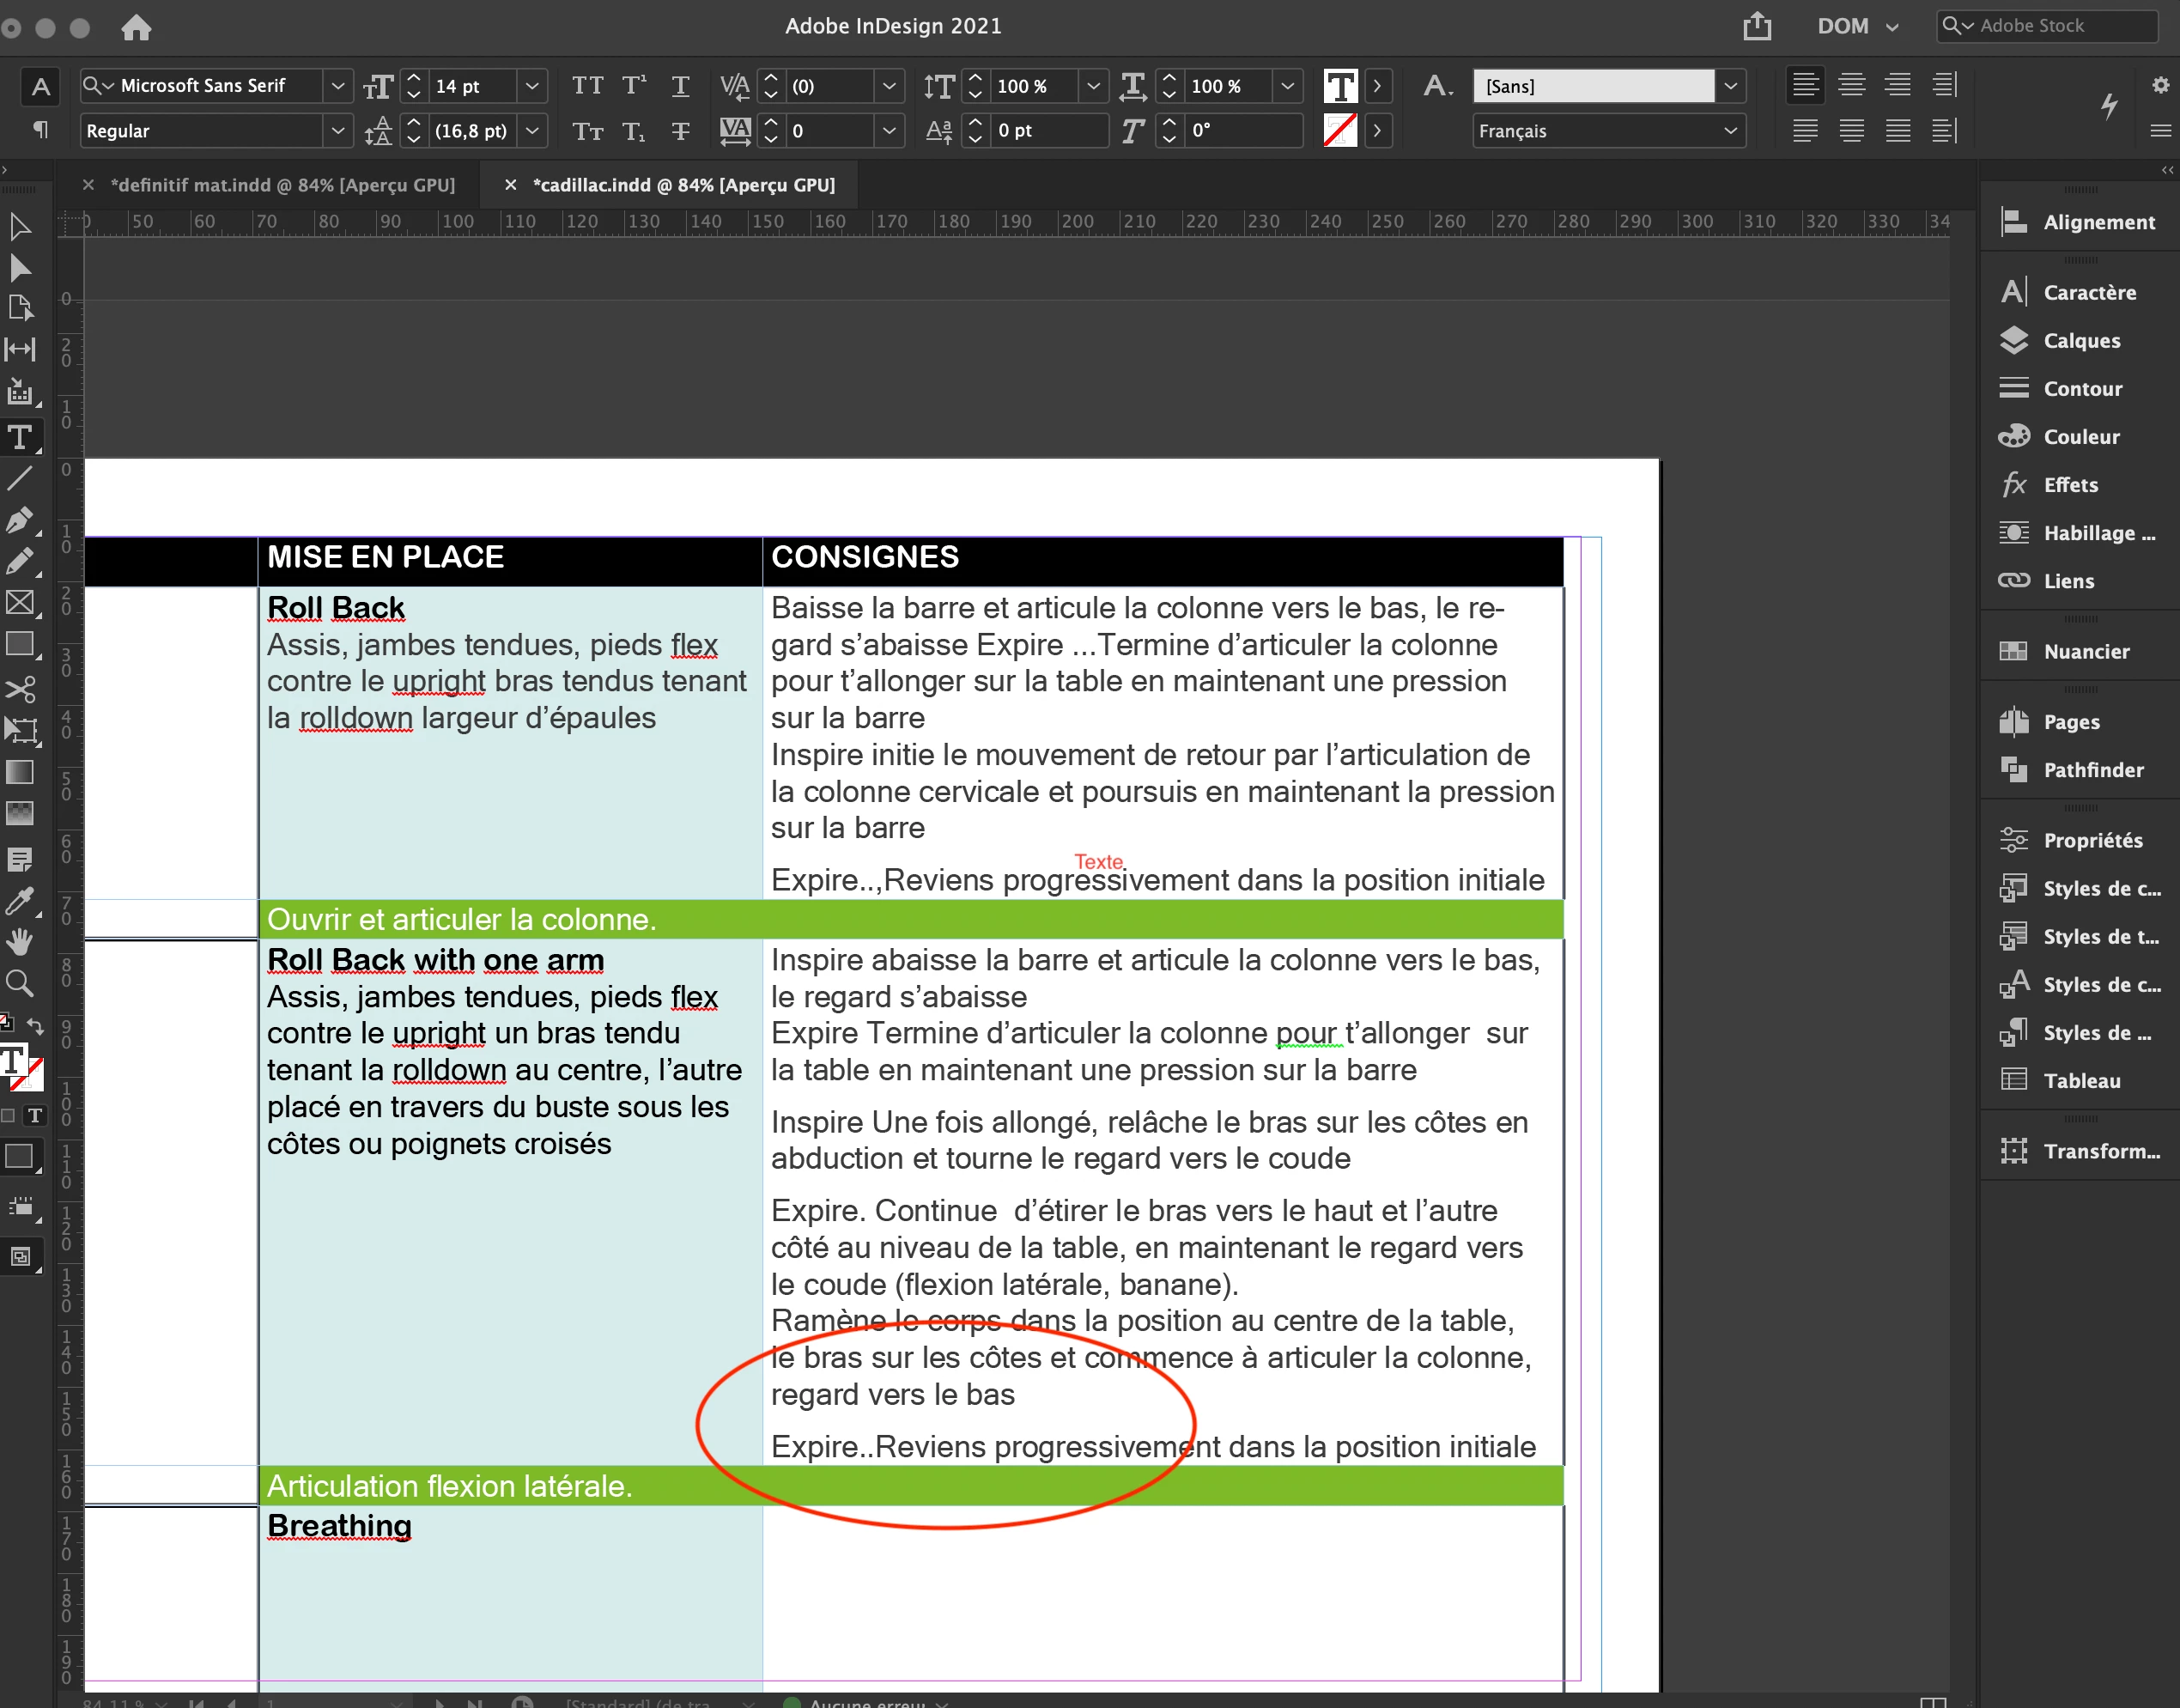Viewport: 2180px width, 1708px height.
Task: Open the Pages panel
Action: pyautogui.click(x=2071, y=722)
